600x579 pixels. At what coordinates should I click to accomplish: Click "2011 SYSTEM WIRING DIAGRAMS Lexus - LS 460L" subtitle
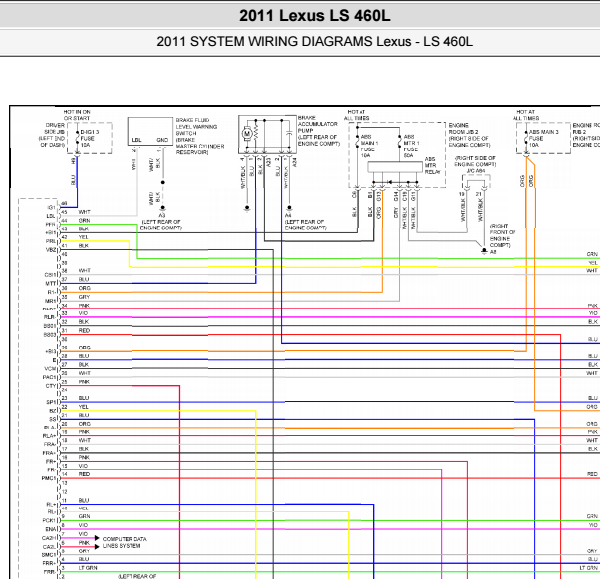(315, 41)
